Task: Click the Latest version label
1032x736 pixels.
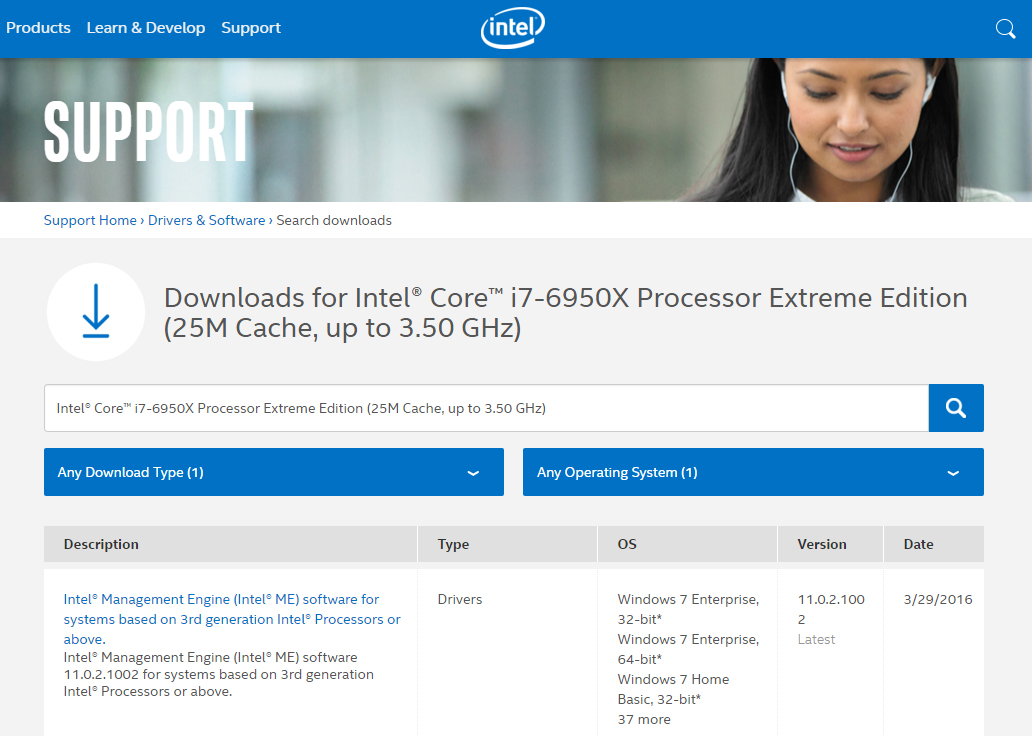Action: coord(816,639)
